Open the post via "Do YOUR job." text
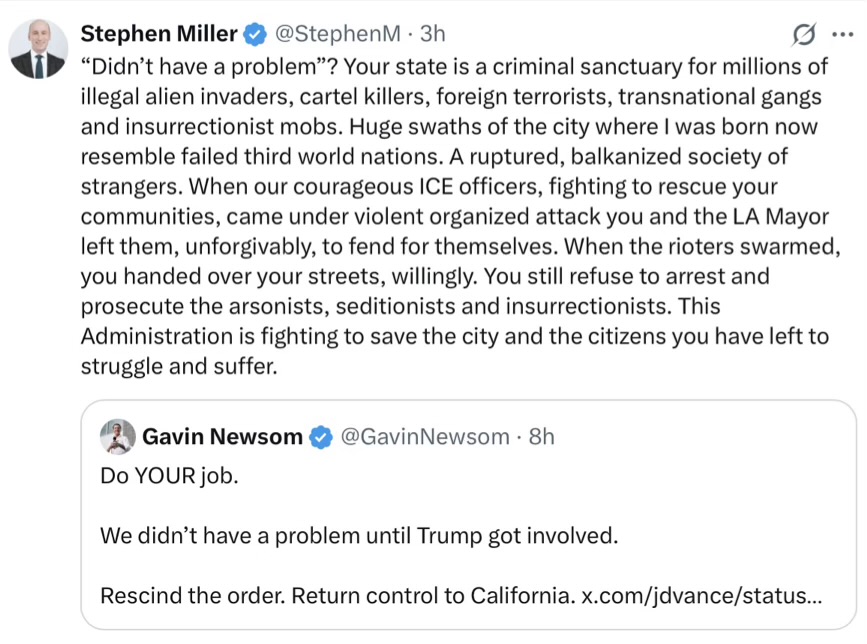Image resolution: width=867 pixels, height=644 pixels. [169, 476]
